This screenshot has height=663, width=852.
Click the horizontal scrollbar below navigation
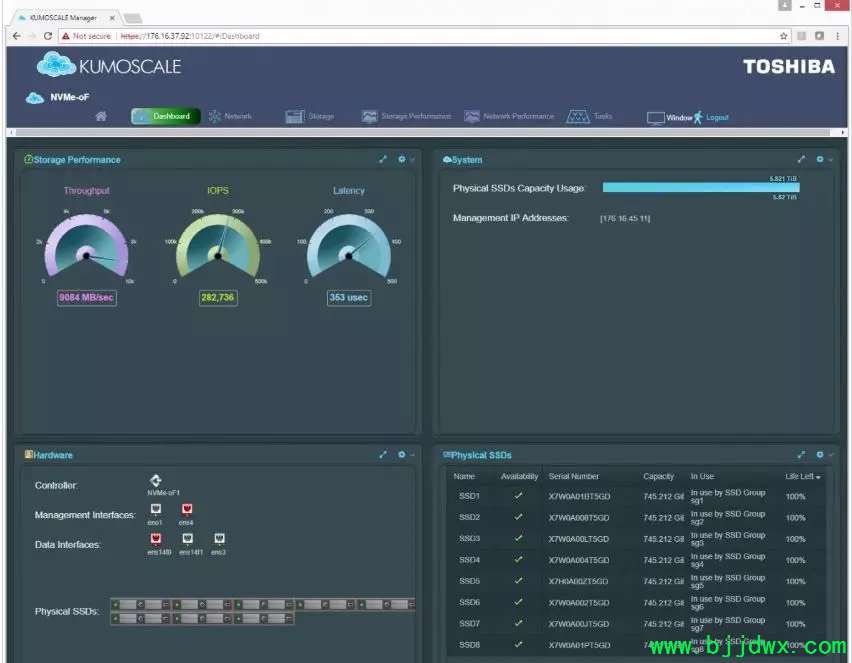[x=423, y=132]
